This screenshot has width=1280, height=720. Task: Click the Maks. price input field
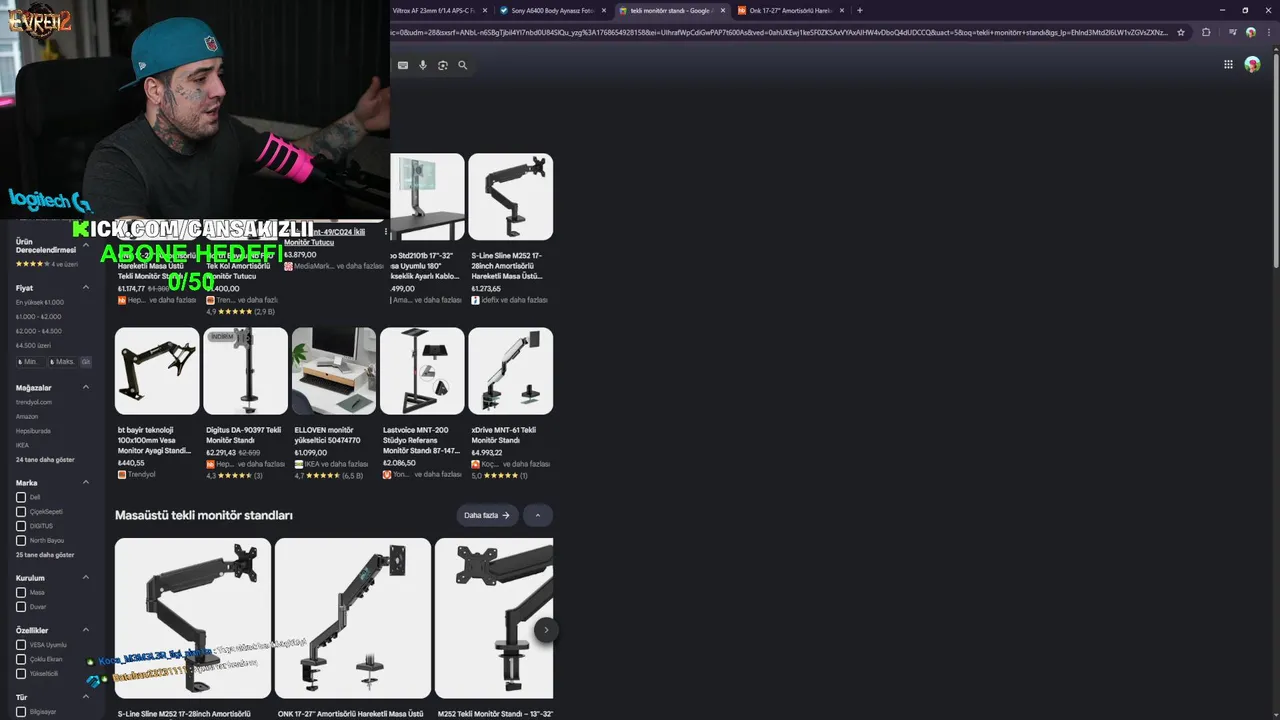[63, 362]
